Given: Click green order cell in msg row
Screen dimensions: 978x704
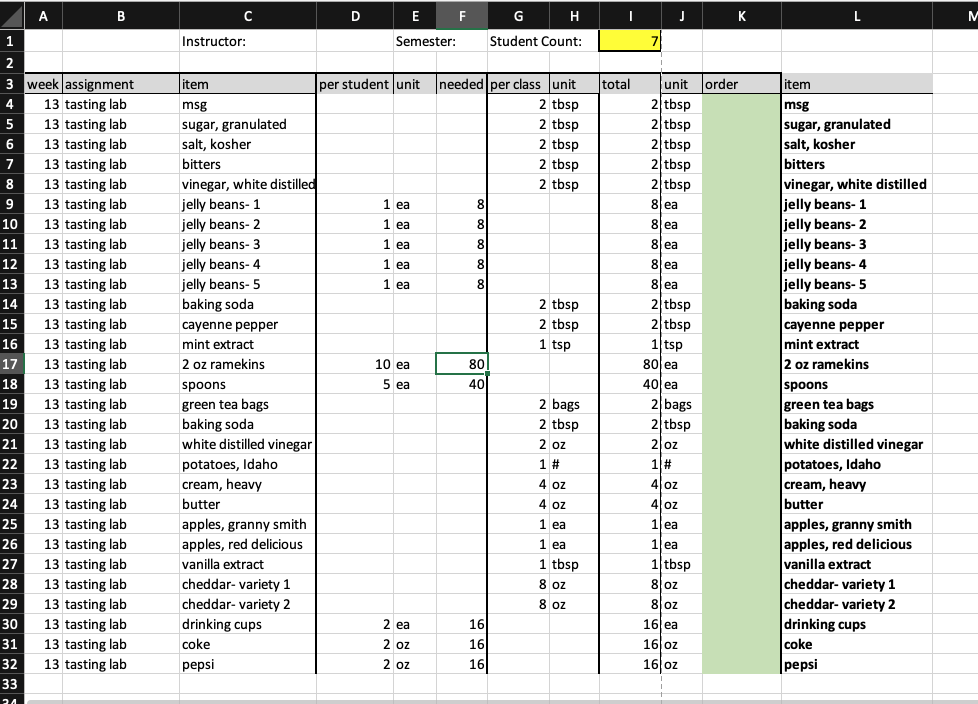Looking at the screenshot, I should (742, 104).
